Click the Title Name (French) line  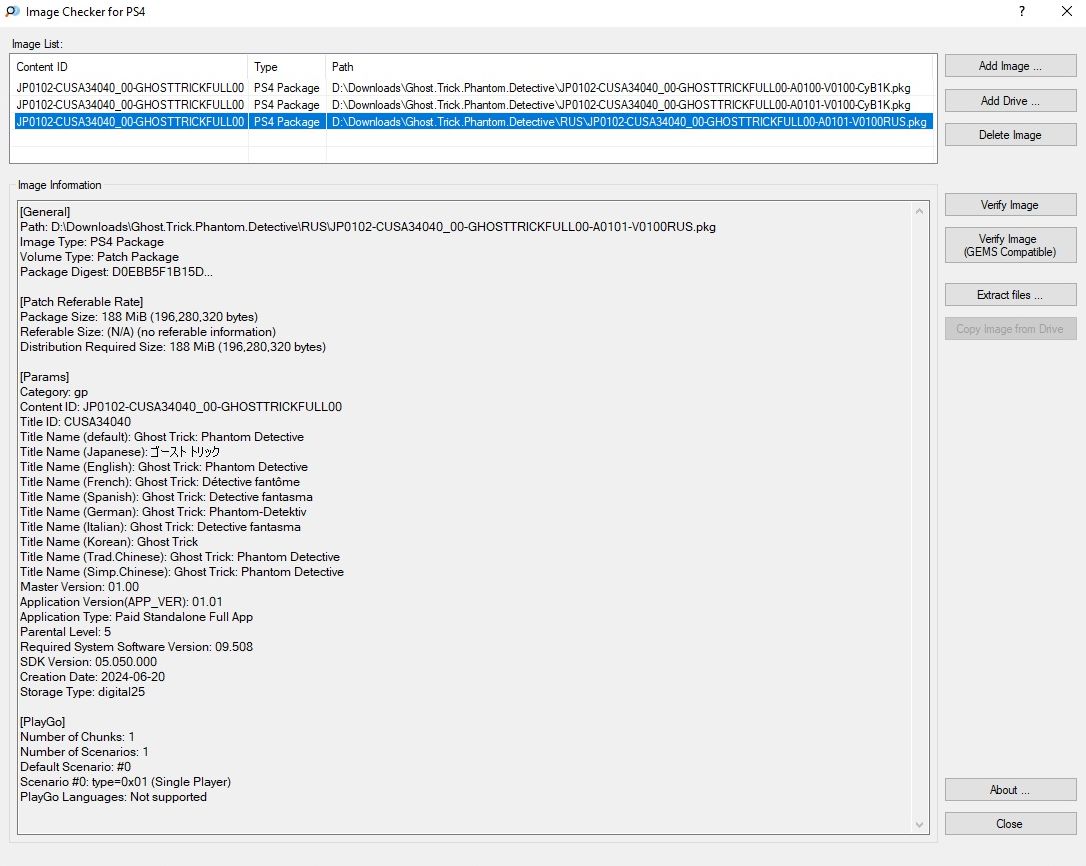pos(160,482)
